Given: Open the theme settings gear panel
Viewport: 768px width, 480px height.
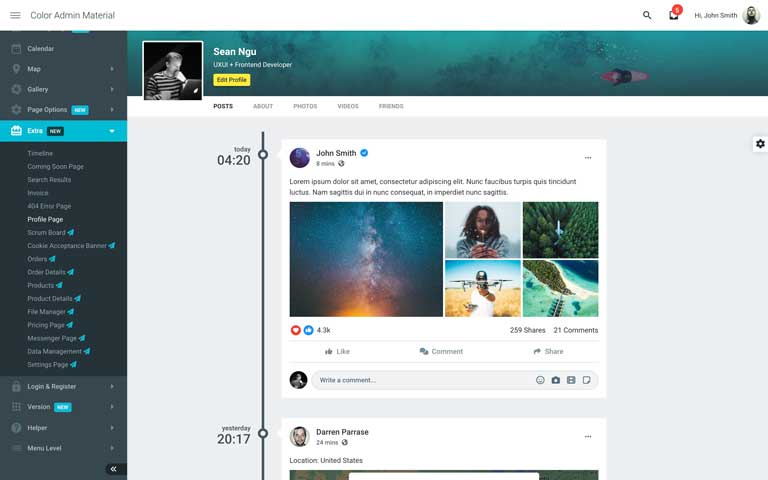Looking at the screenshot, I should [x=760, y=144].
